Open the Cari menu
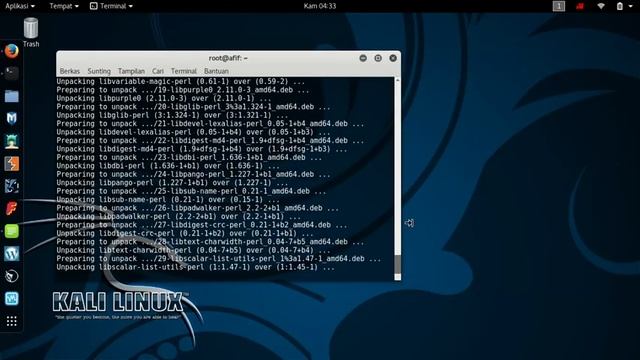The height and width of the screenshot is (360, 640). pos(158,71)
